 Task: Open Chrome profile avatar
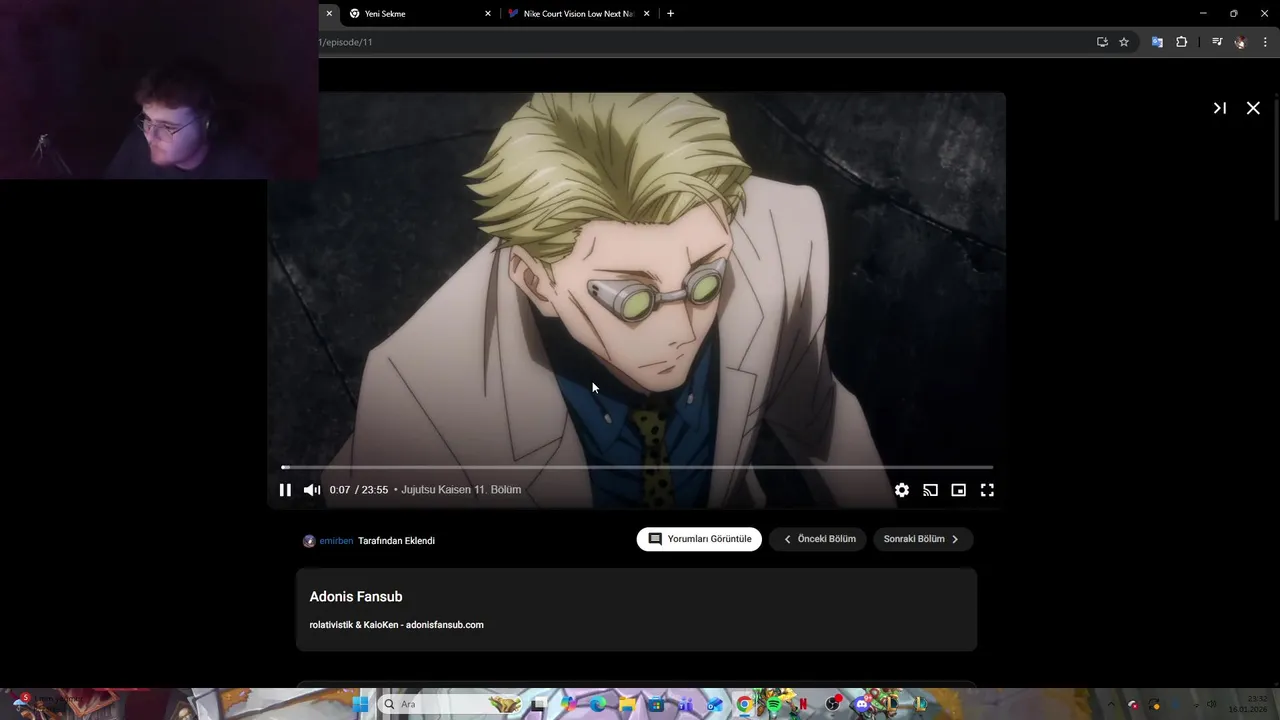point(1241,42)
